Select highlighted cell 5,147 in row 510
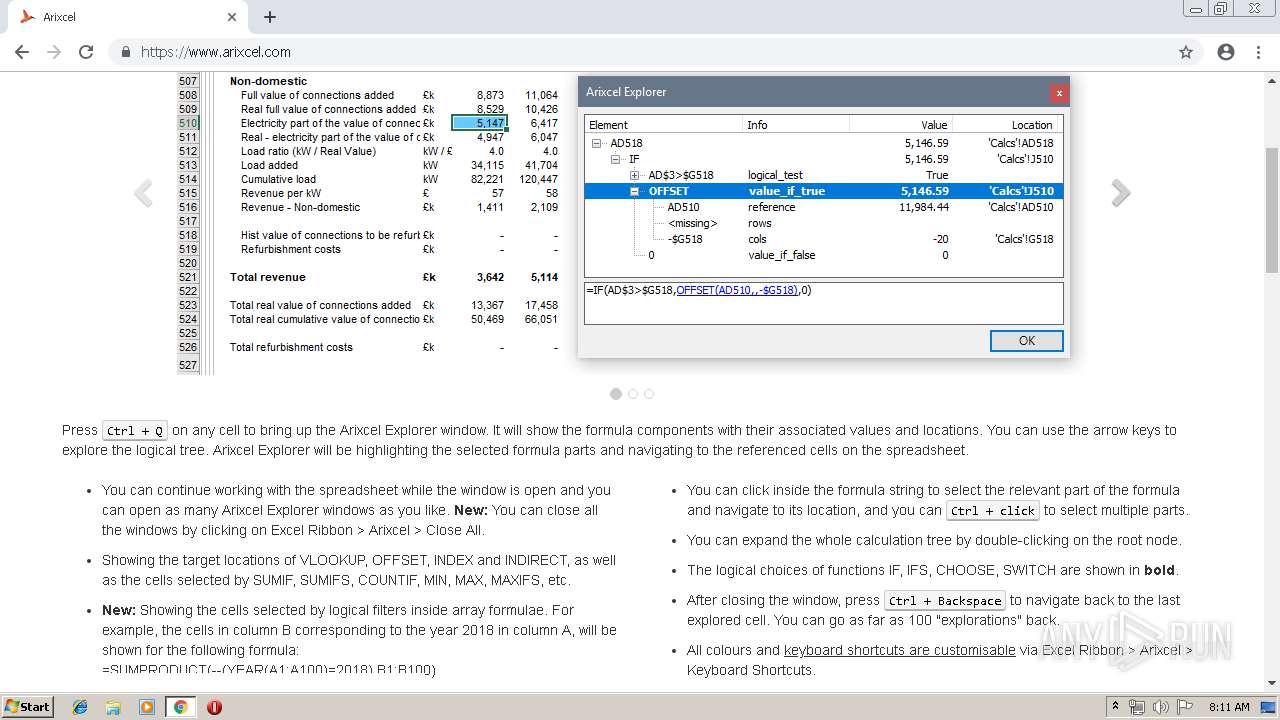Image resolution: width=1280 pixels, height=720 pixels. [x=480, y=123]
